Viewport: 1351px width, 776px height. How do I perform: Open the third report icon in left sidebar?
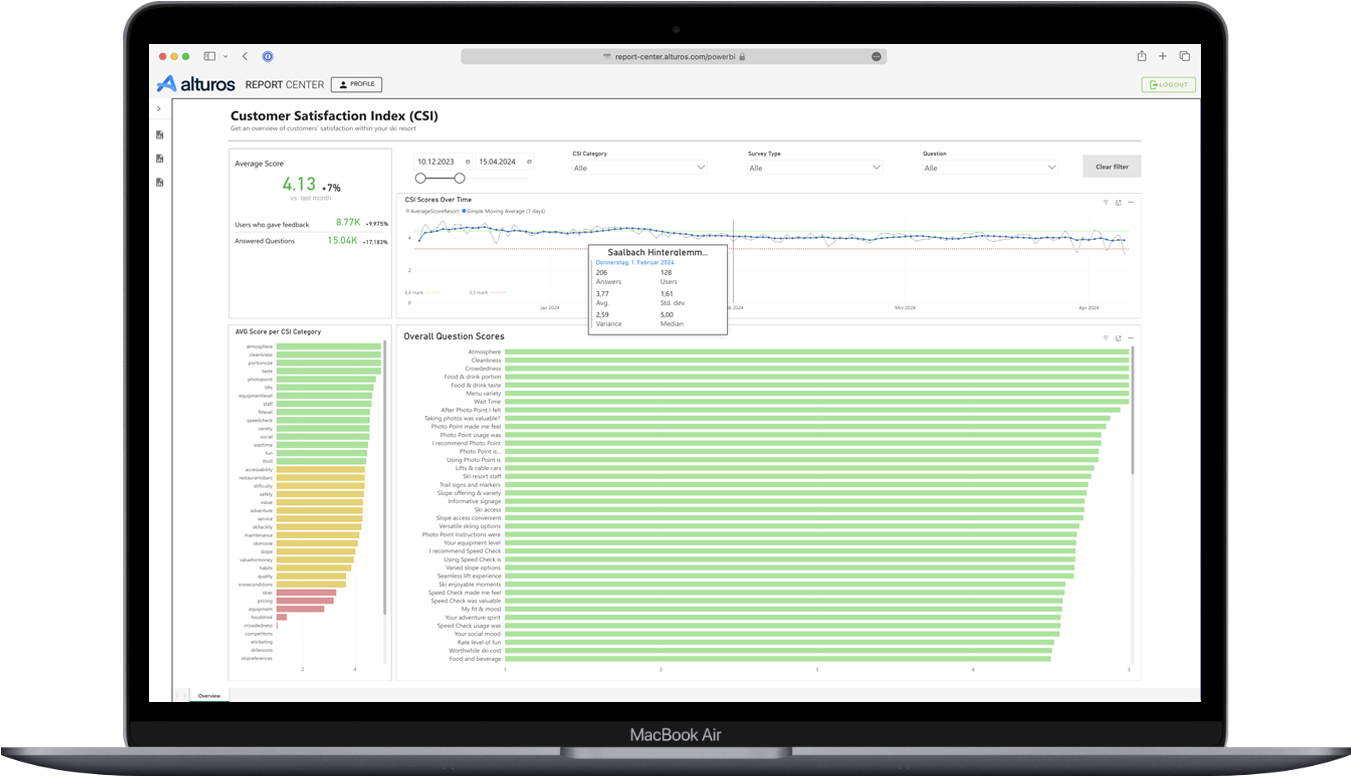160,182
